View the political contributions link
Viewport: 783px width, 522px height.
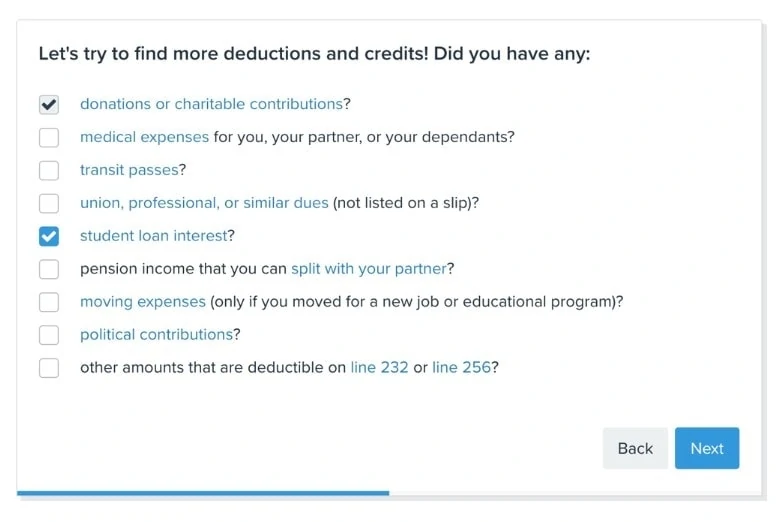(x=156, y=335)
